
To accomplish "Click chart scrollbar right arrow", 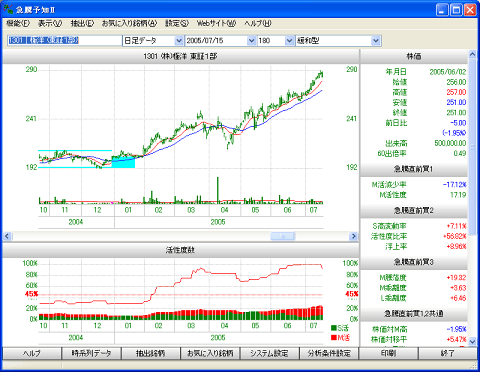I will click(x=353, y=236).
